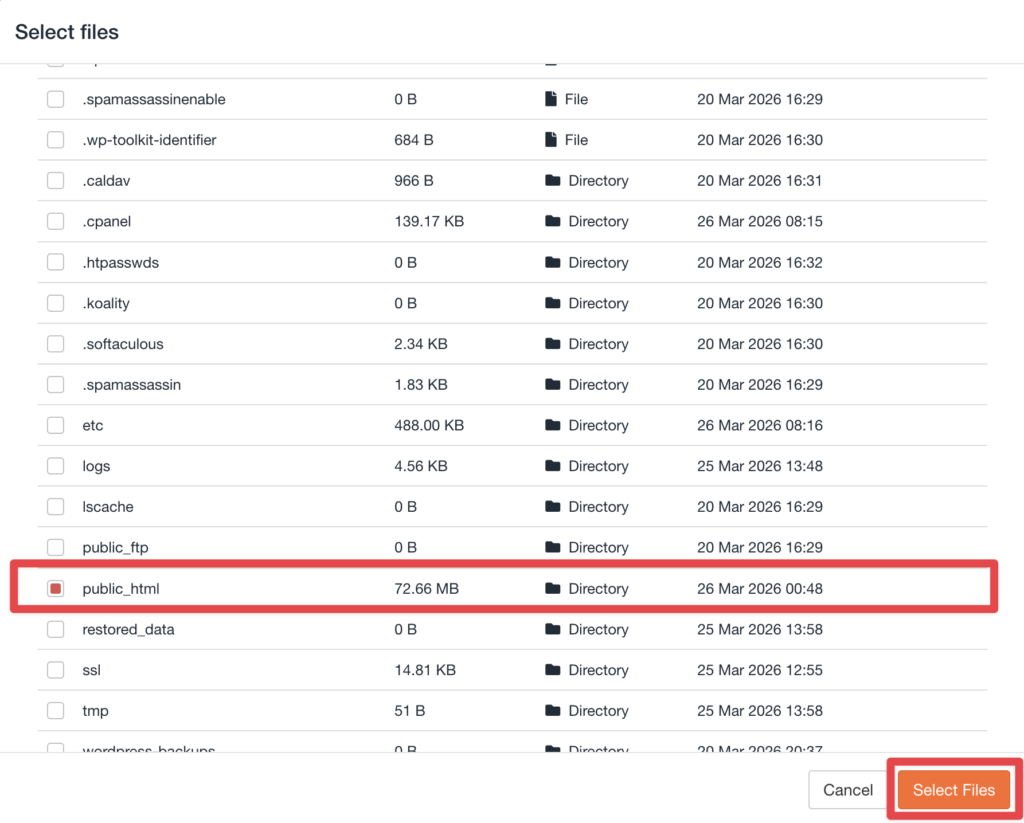
Task: Select the restored_data checkbox
Action: coord(56,630)
